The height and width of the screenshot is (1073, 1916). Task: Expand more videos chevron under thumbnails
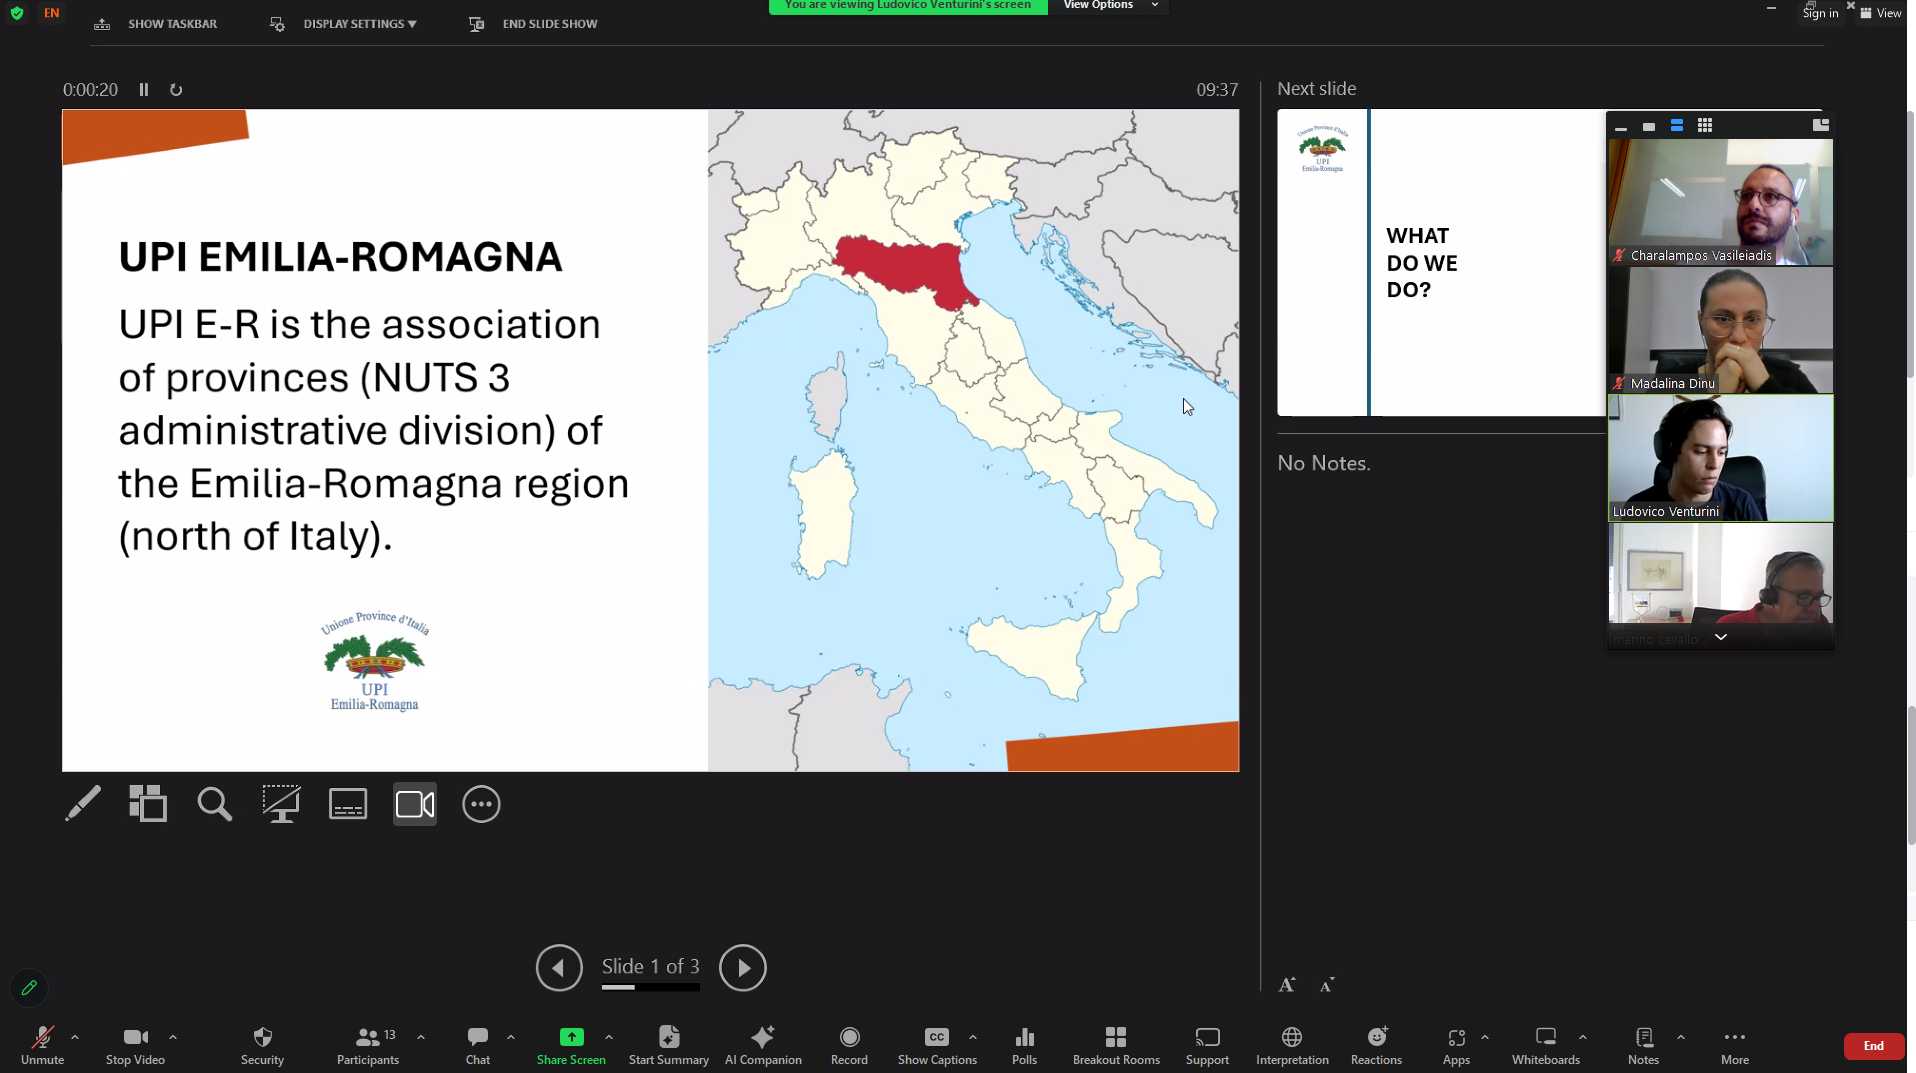click(x=1721, y=637)
